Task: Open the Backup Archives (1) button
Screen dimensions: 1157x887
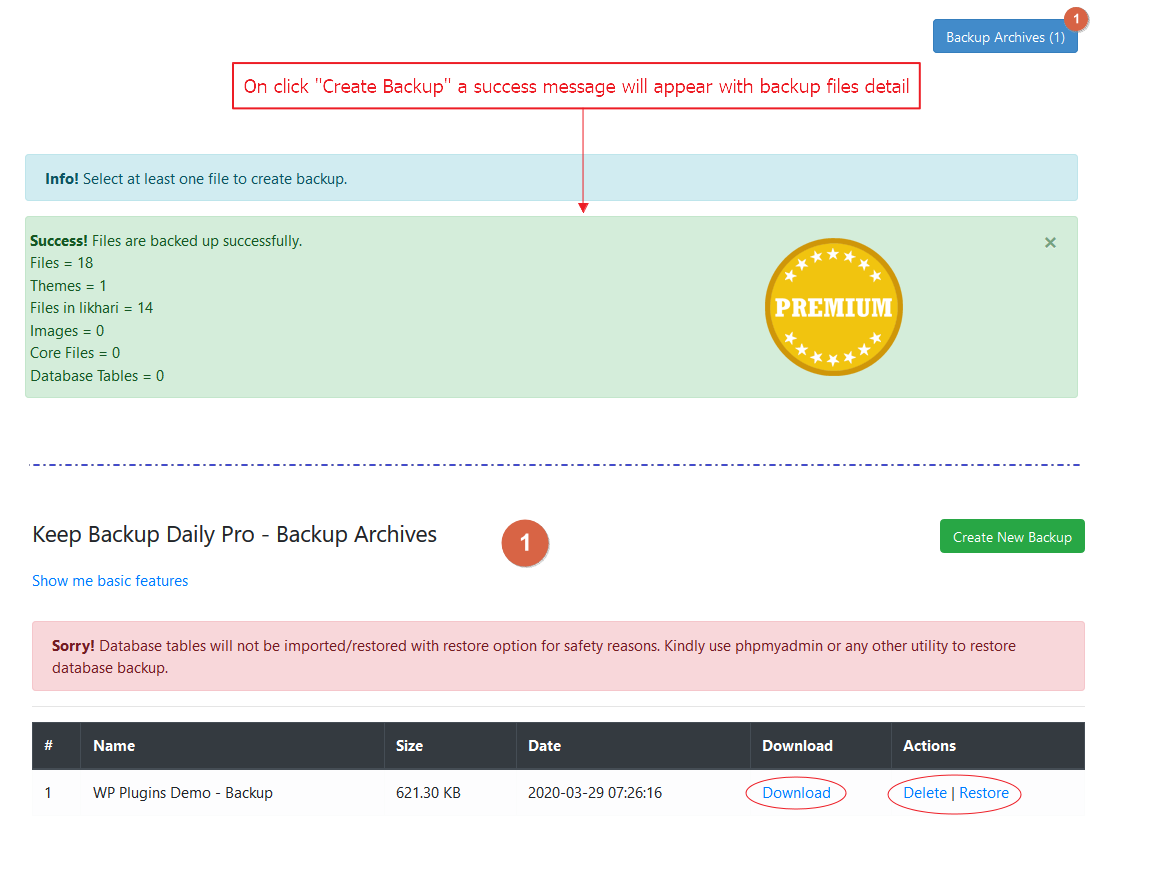Action: [1004, 37]
